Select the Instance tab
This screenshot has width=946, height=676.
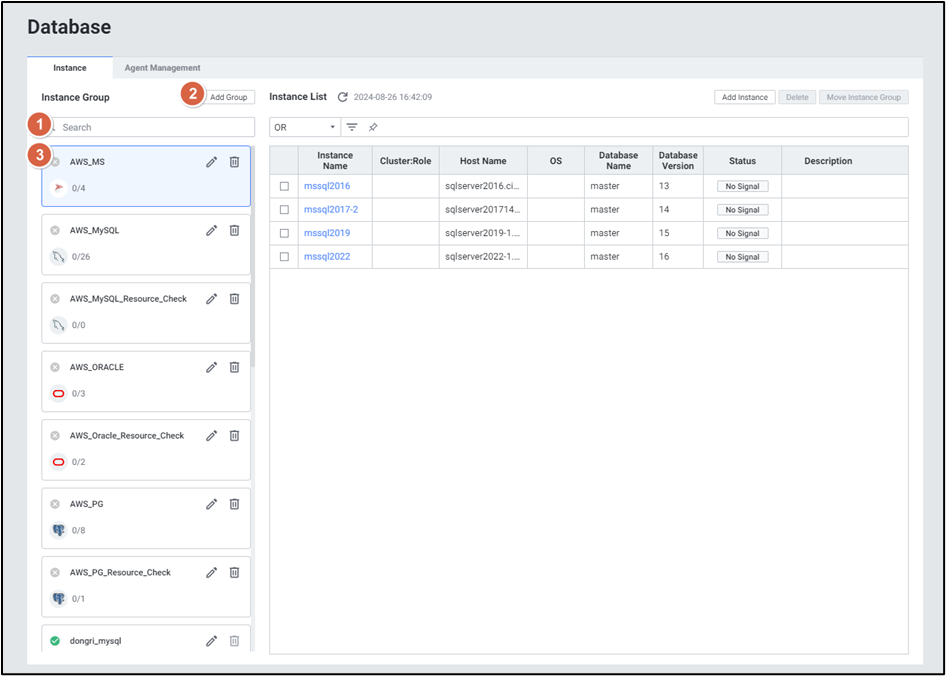[x=70, y=68]
